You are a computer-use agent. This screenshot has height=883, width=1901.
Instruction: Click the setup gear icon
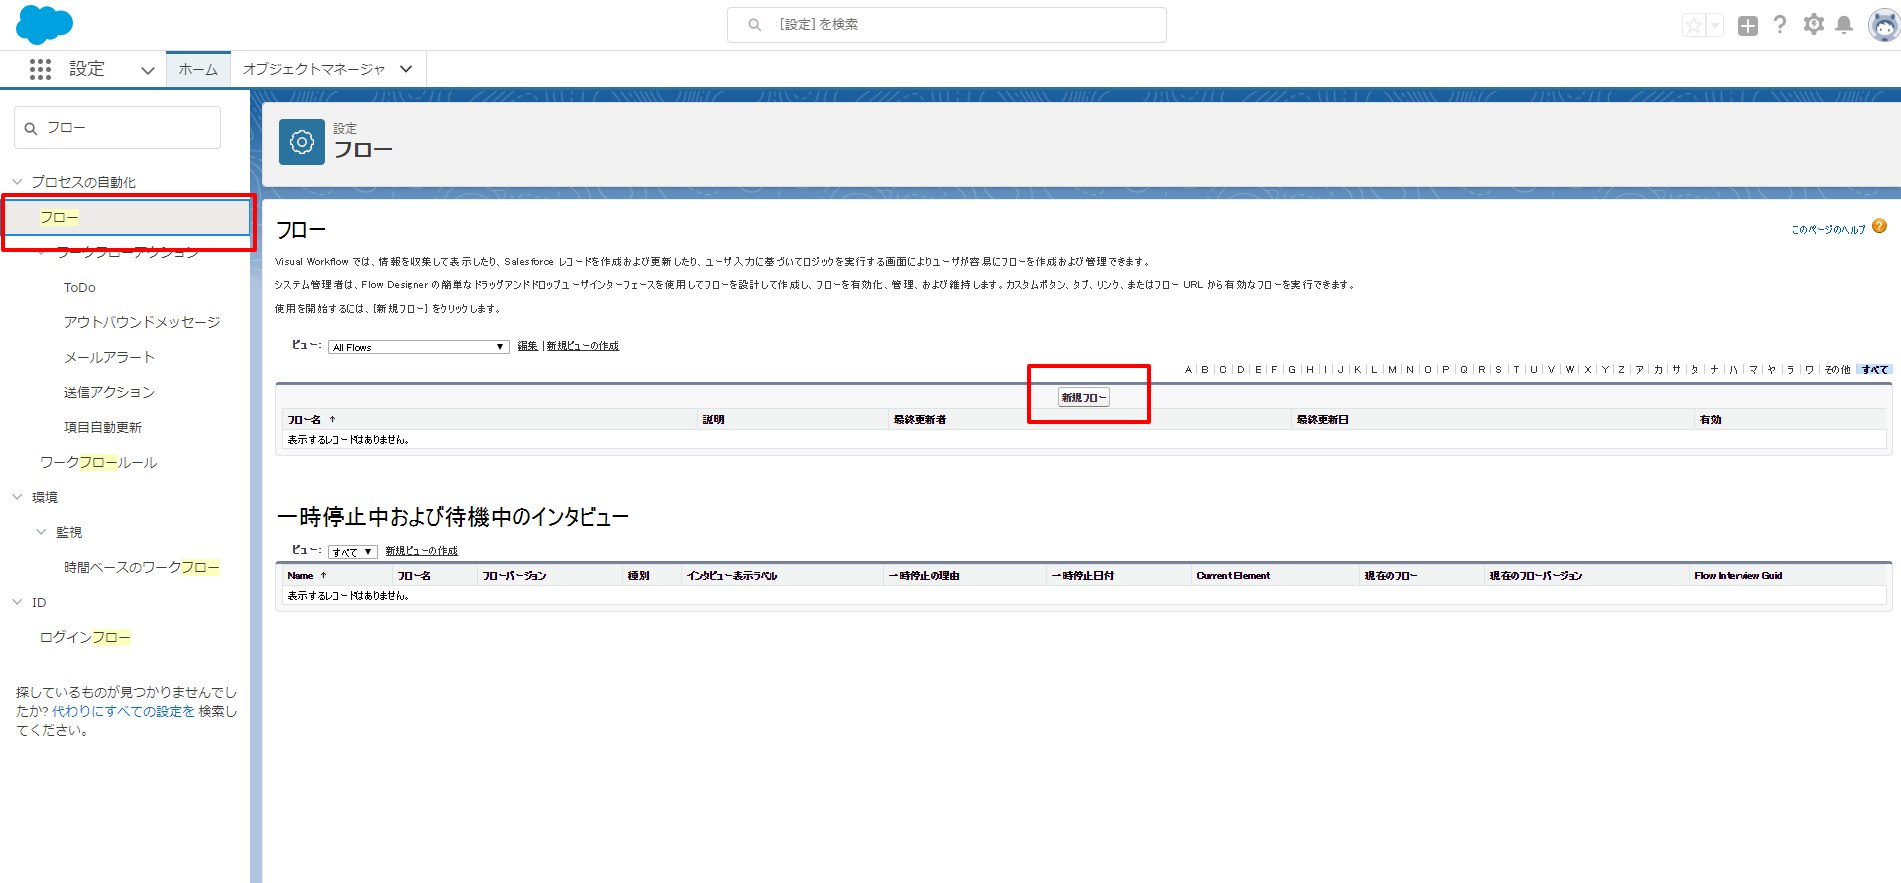tap(1813, 25)
